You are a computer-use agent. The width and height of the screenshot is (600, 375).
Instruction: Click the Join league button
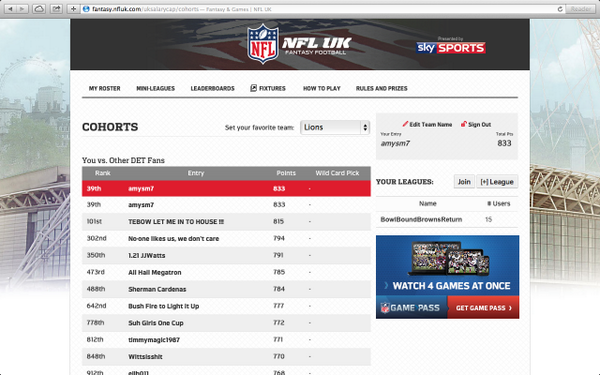pyautogui.click(x=464, y=182)
